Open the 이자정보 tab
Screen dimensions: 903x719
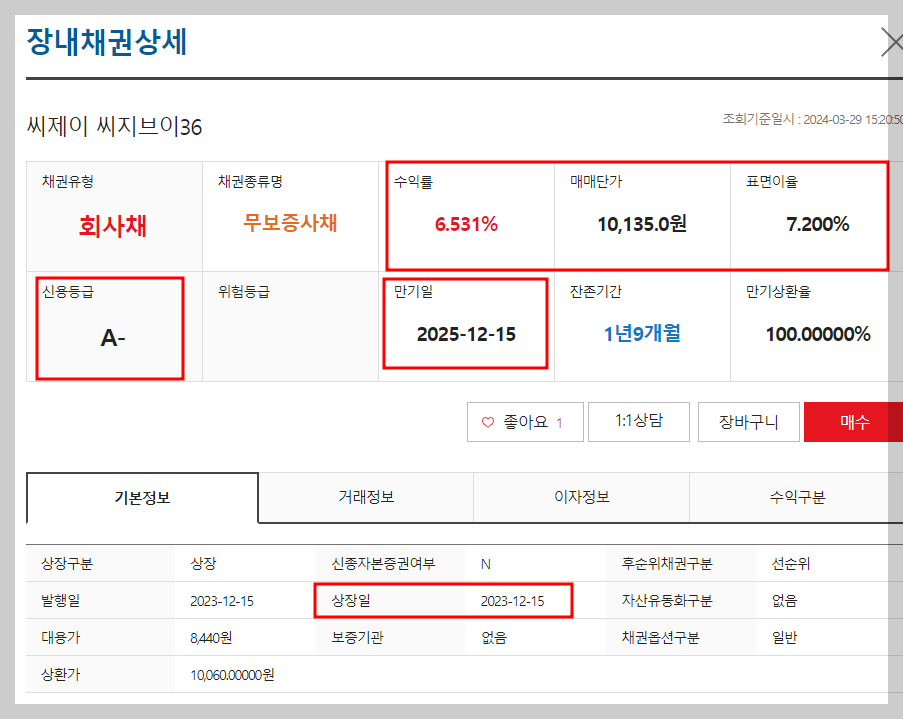tap(582, 497)
